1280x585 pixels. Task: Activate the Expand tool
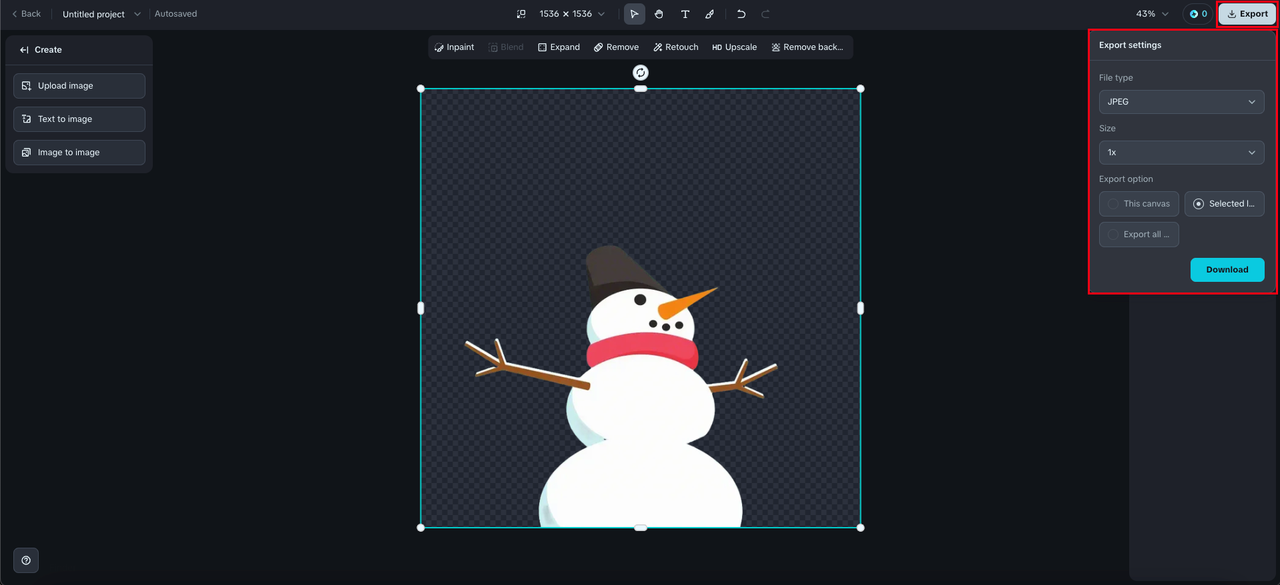click(558, 47)
